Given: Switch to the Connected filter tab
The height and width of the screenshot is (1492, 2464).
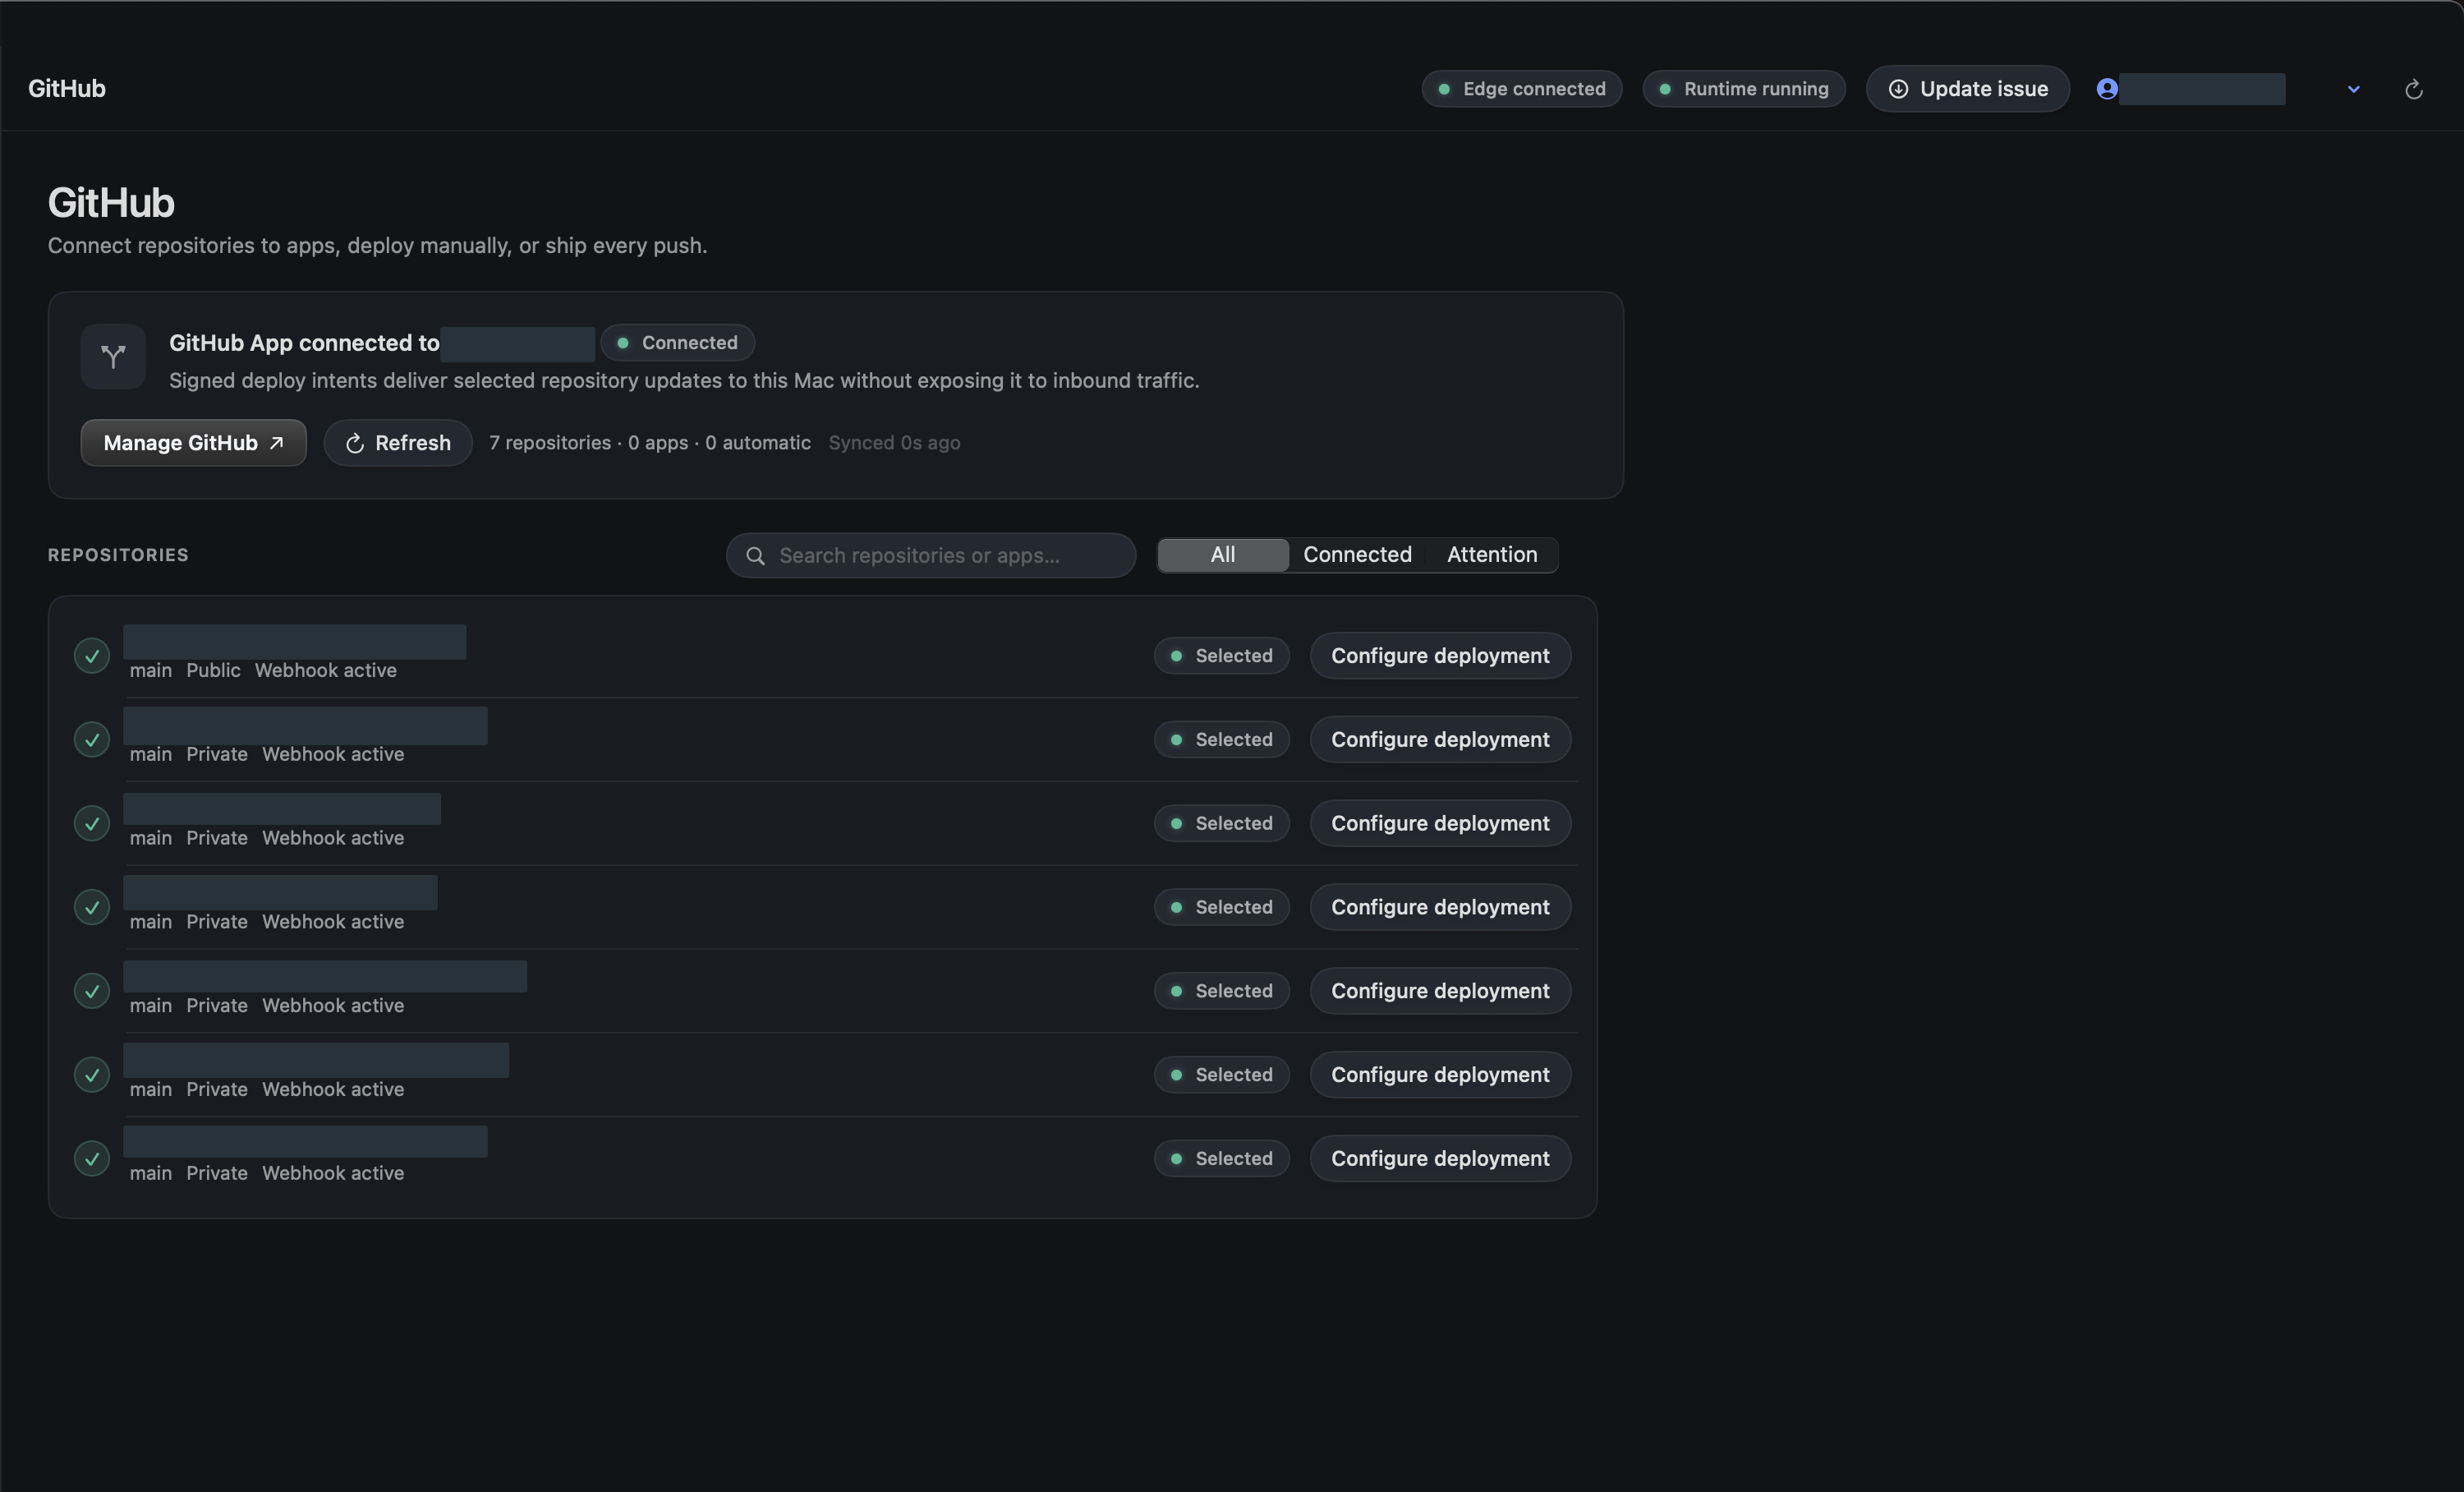Looking at the screenshot, I should [x=1357, y=555].
